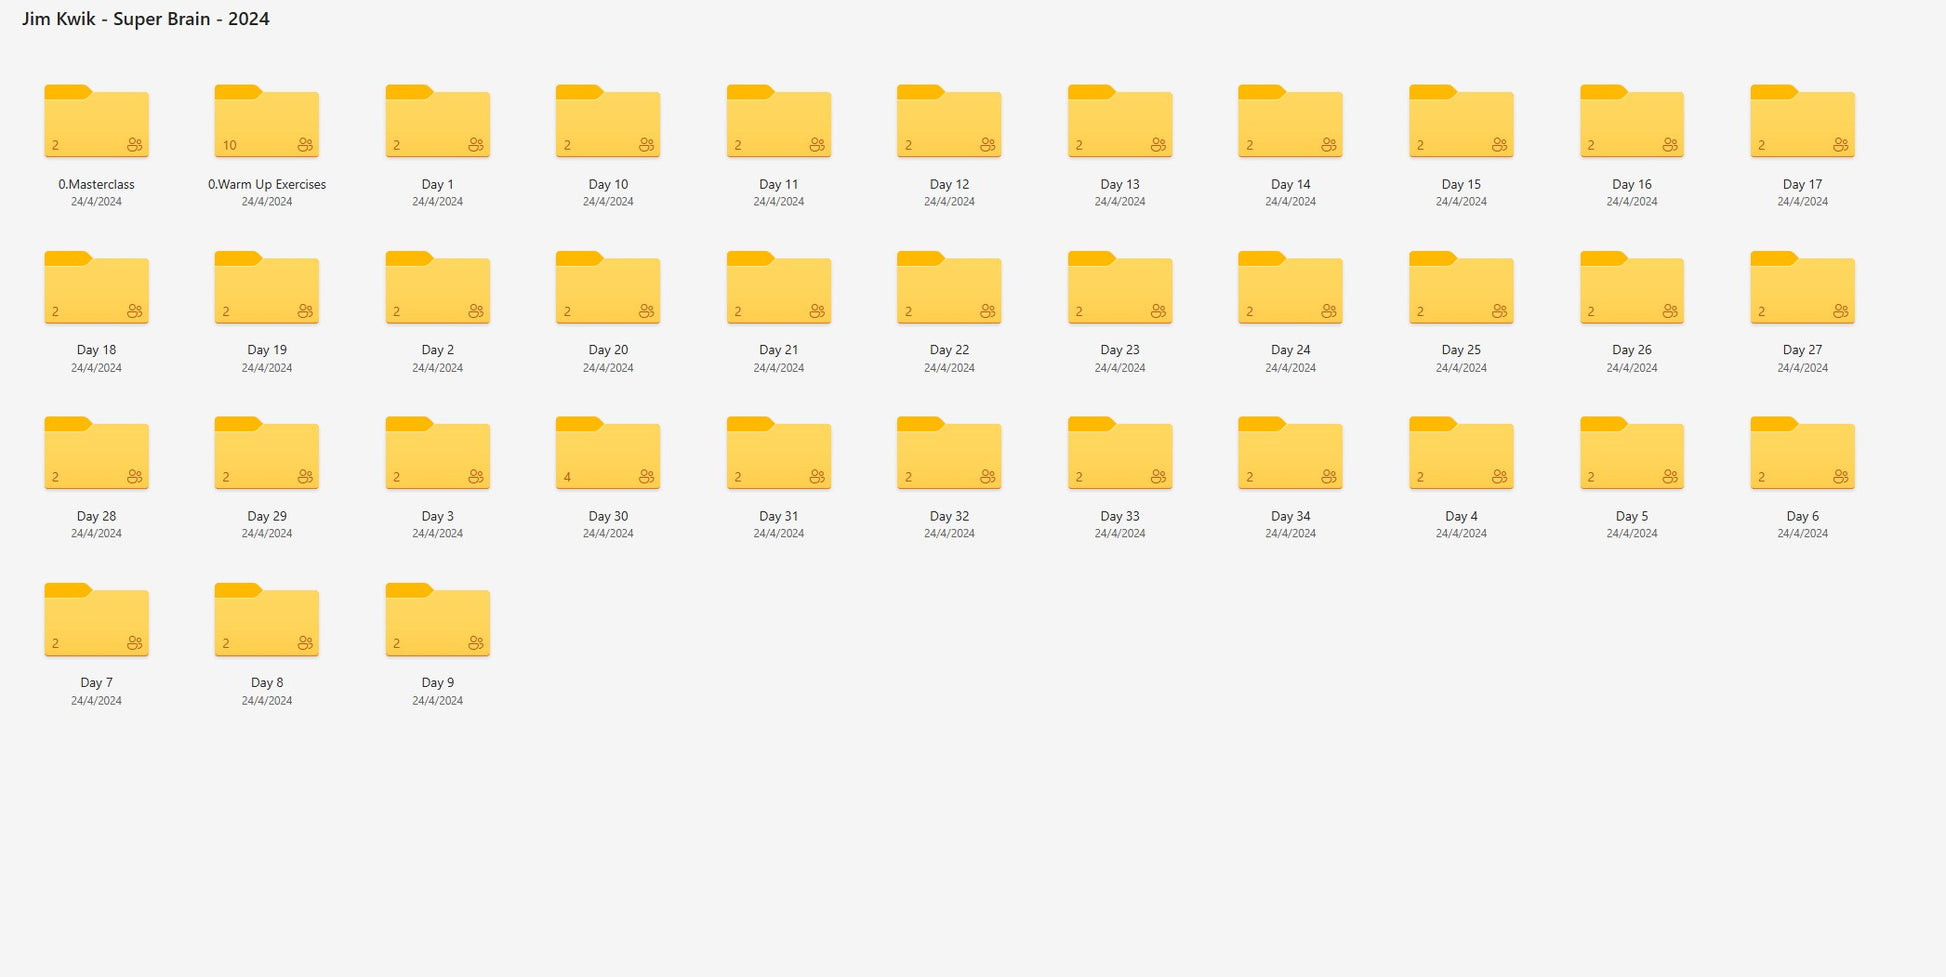Click the Jim Kwik - Super Brain - 2024 title
The width and height of the screenshot is (1946, 977).
(x=146, y=19)
